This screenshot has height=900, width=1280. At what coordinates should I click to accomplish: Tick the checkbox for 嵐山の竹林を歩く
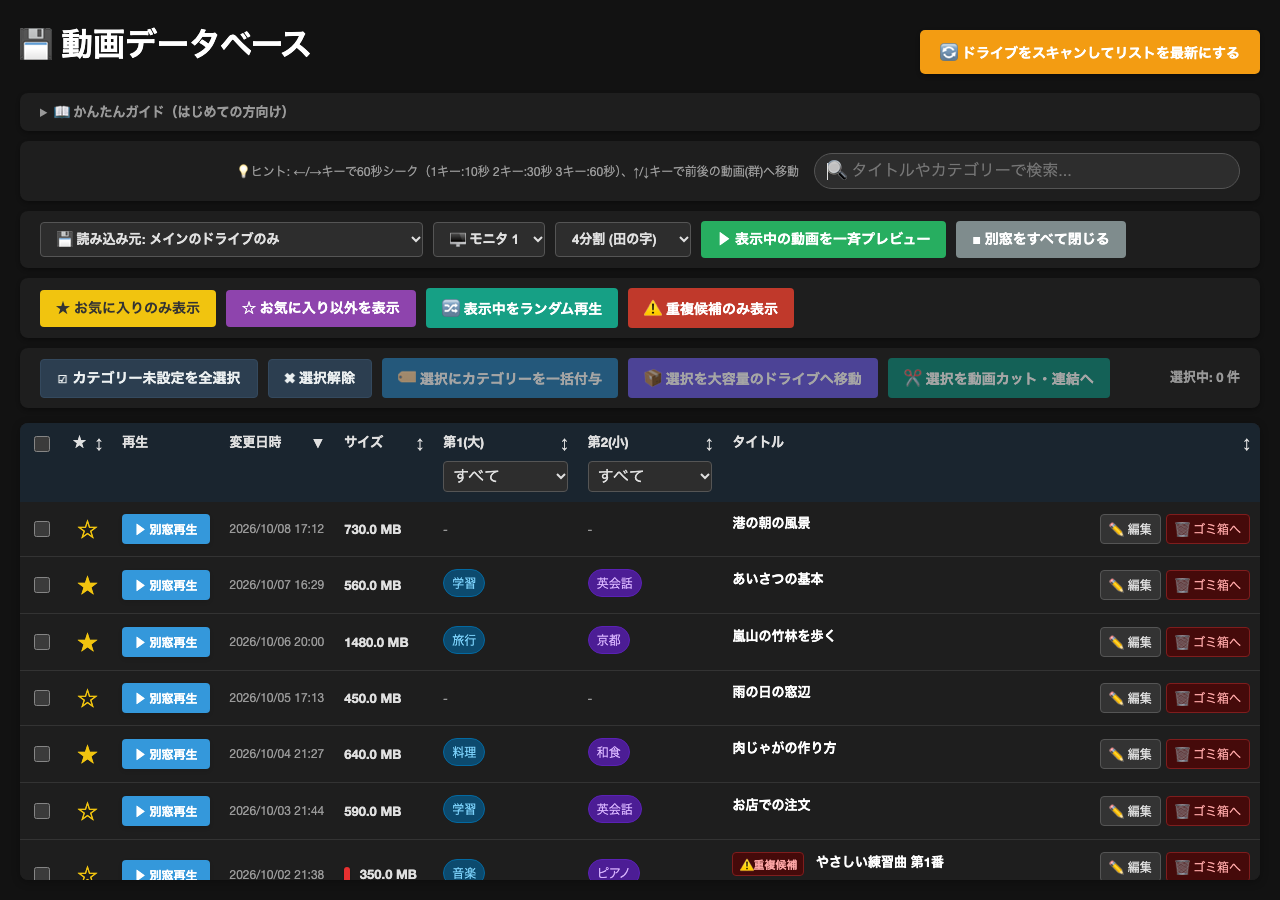[42, 642]
